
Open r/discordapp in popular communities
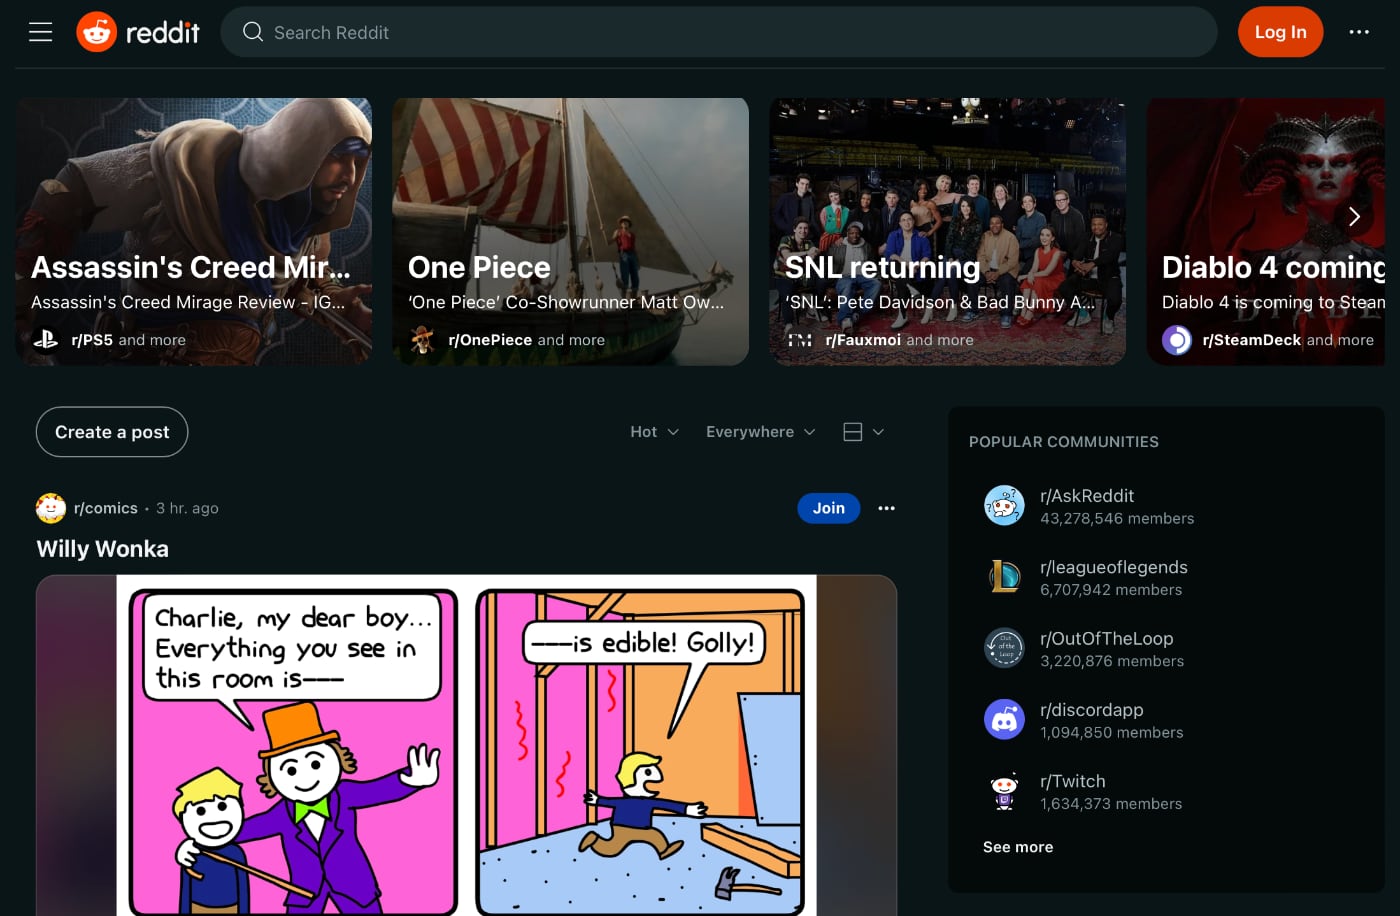point(1092,710)
